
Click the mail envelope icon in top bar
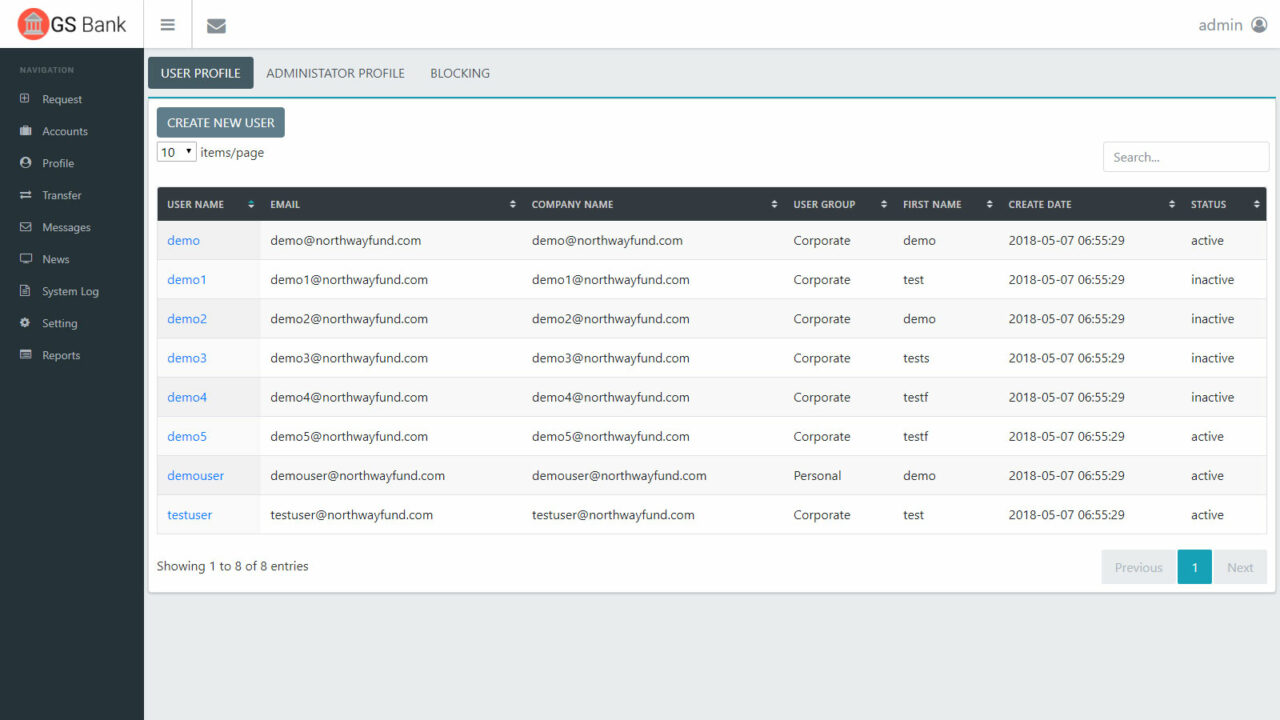click(x=216, y=24)
